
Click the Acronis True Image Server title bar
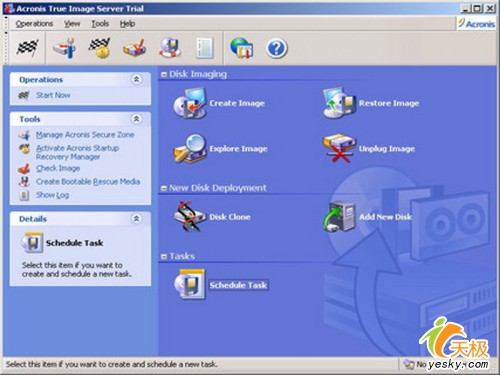click(250, 9)
